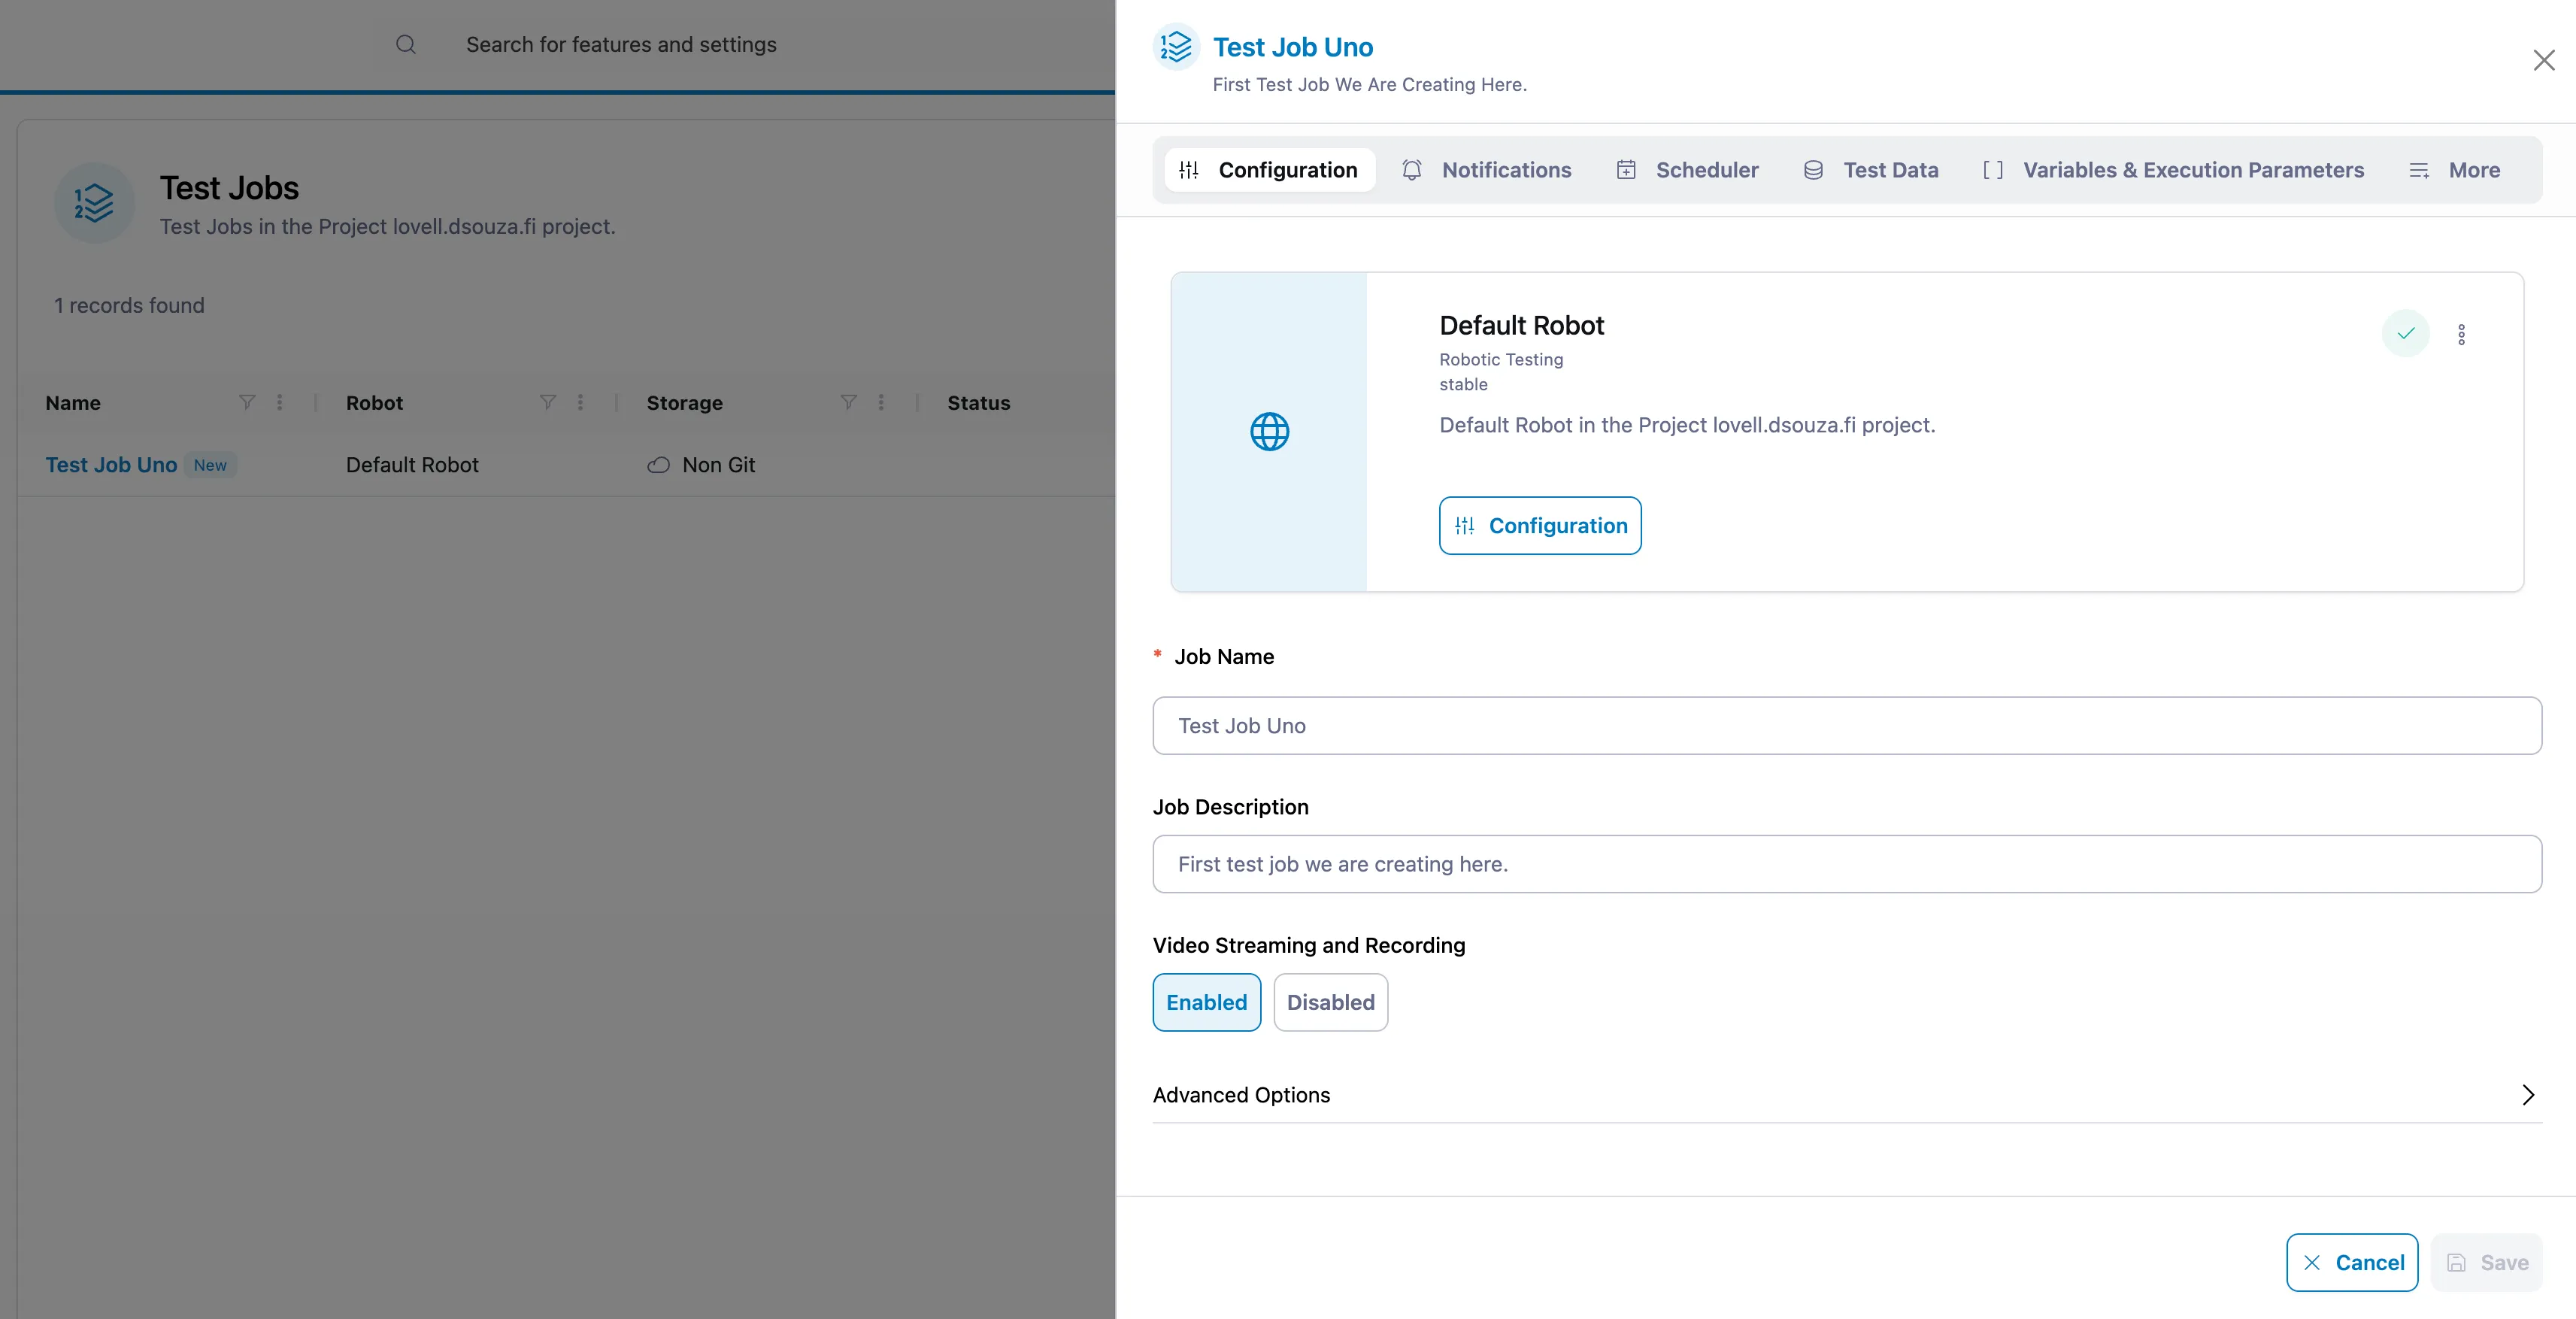Screen dimensions: 2576x1319
Task: Click the Robot column filter icon
Action: point(547,402)
